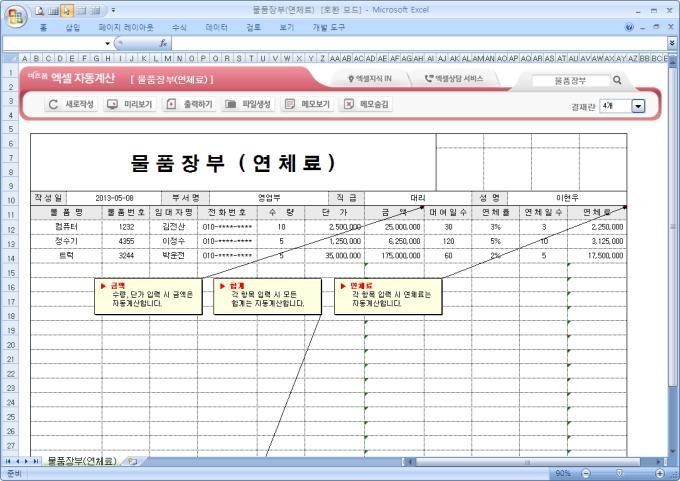Screen dimensions: 680x481
Task: Select all cells corner button
Action: [x=10, y=58]
